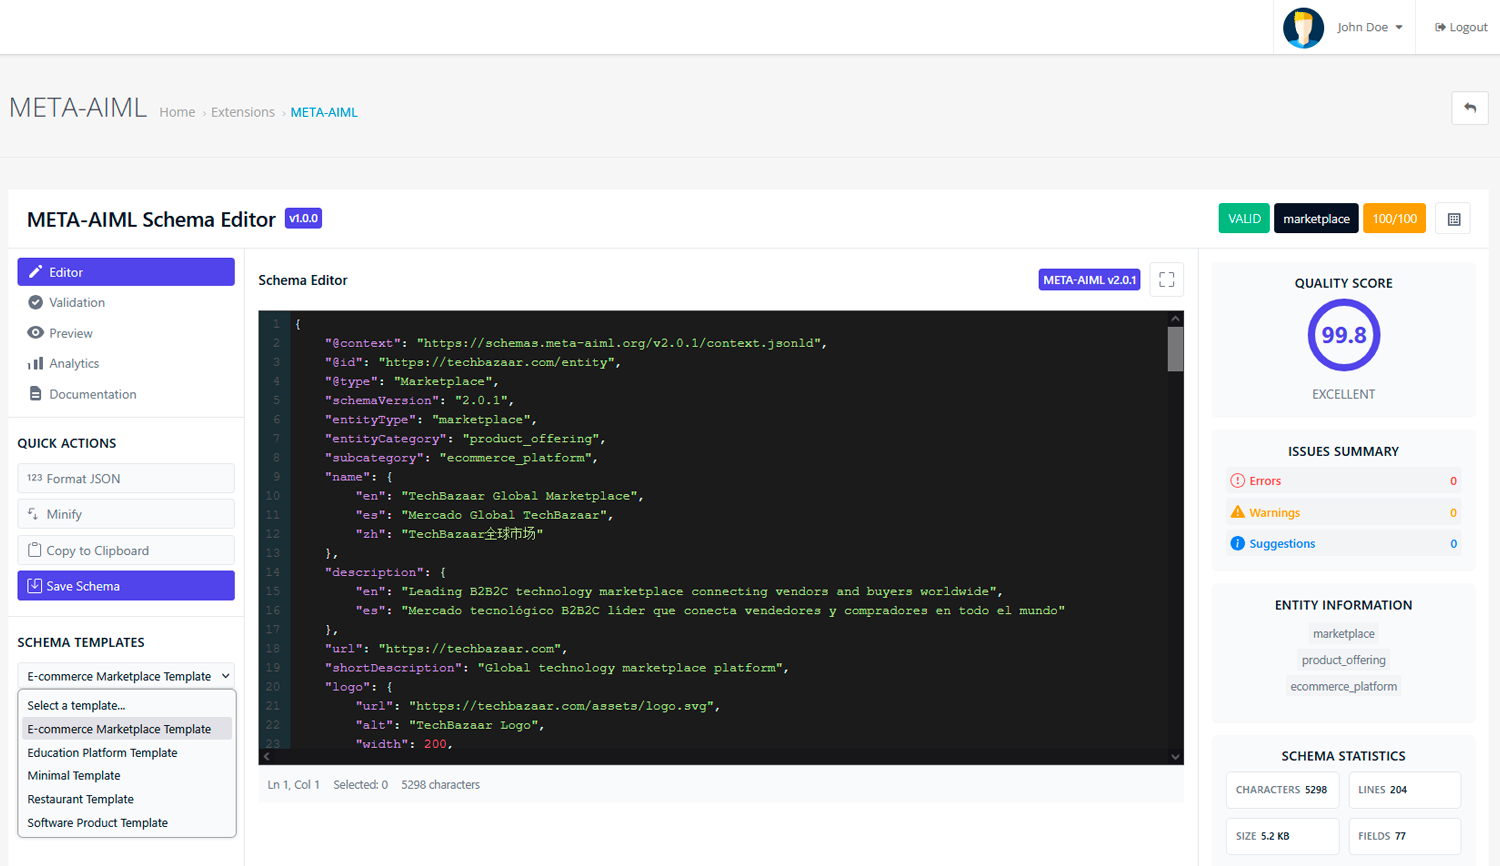Image resolution: width=1500 pixels, height=866 pixels.
Task: Click the editor vertical scrollbar thumb
Action: tap(1175, 349)
